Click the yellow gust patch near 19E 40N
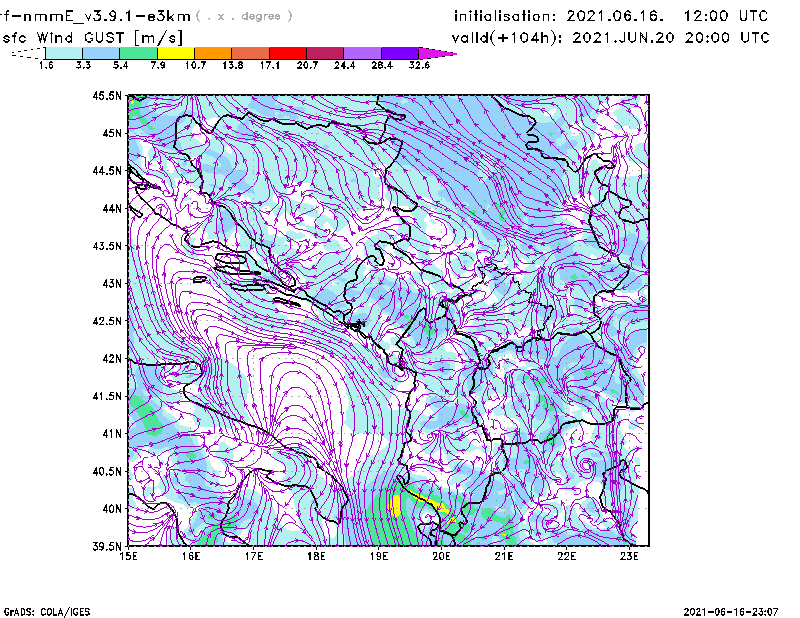This screenshot has width=800, height=618. pos(395,506)
